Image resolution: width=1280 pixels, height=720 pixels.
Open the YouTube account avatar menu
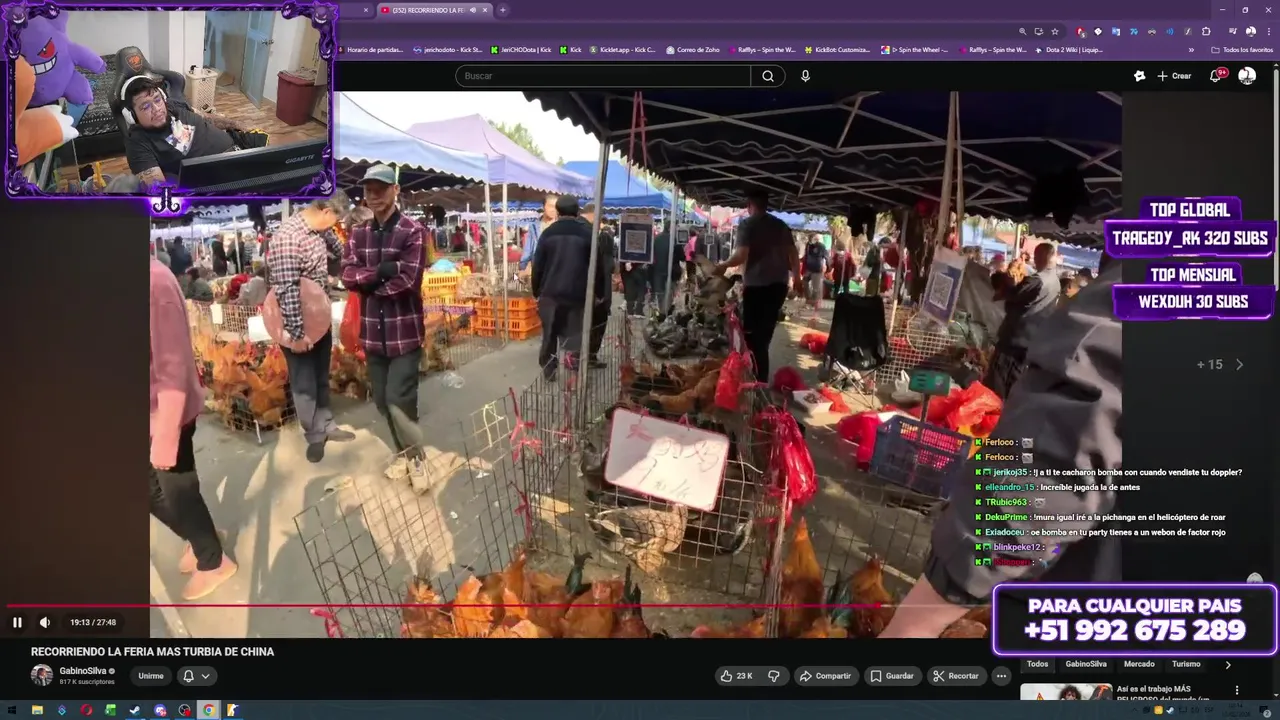coord(1247,76)
